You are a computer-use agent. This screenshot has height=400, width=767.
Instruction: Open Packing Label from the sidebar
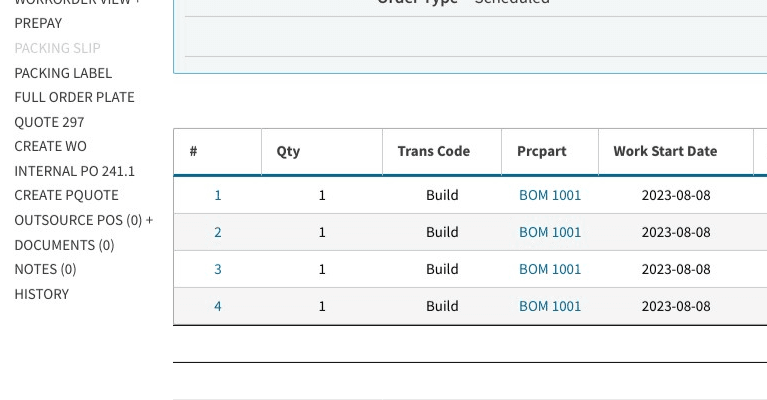click(63, 73)
